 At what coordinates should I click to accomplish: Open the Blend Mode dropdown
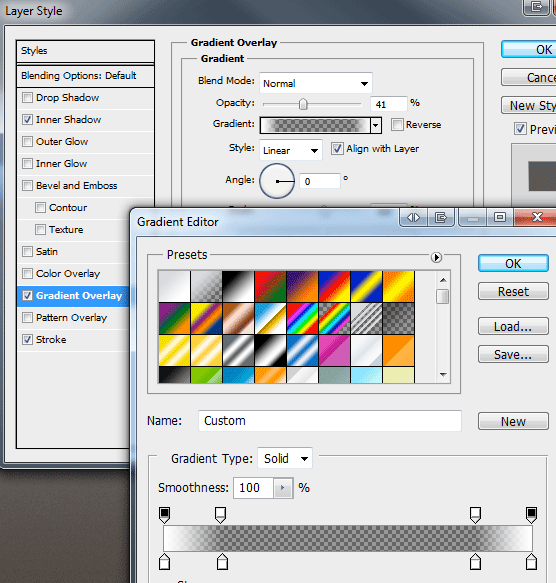click(x=316, y=83)
